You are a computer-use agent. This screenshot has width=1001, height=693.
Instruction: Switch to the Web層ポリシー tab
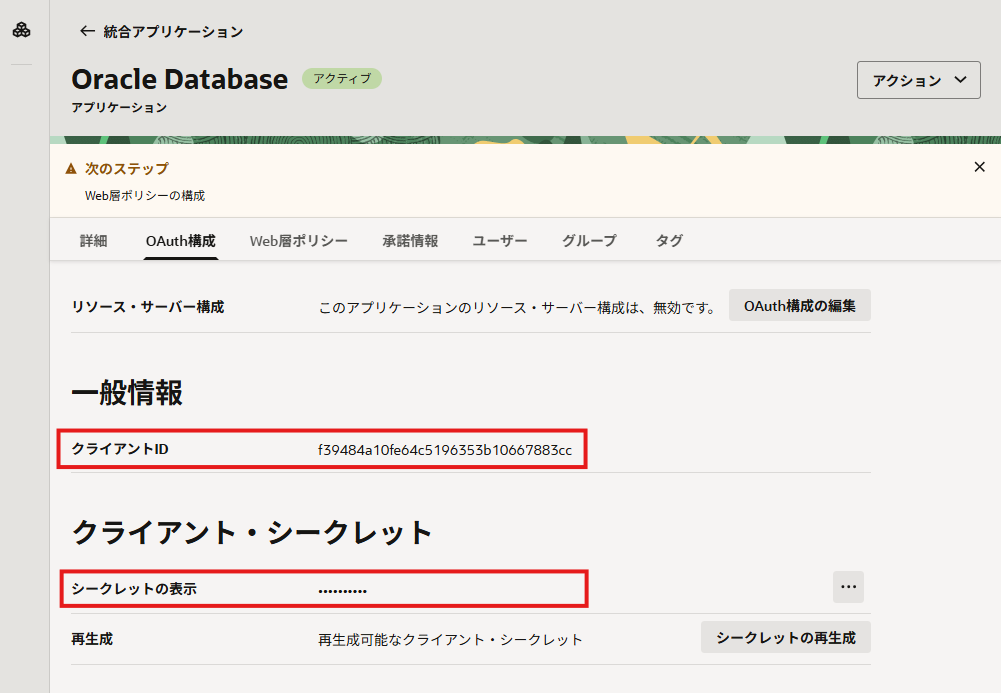(299, 240)
